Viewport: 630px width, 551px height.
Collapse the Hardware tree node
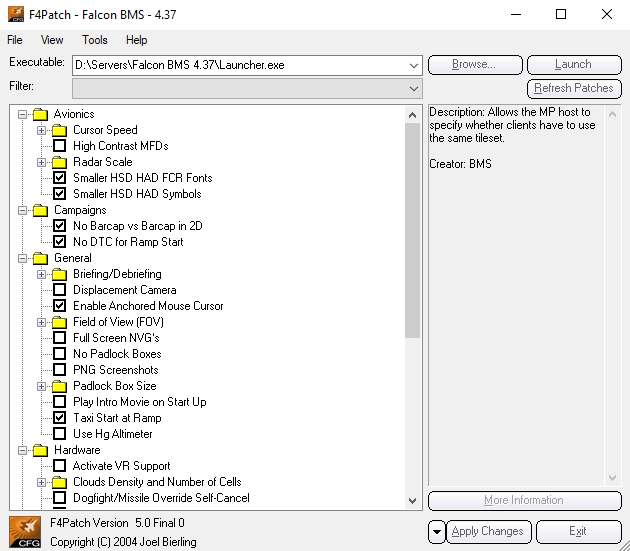22,451
